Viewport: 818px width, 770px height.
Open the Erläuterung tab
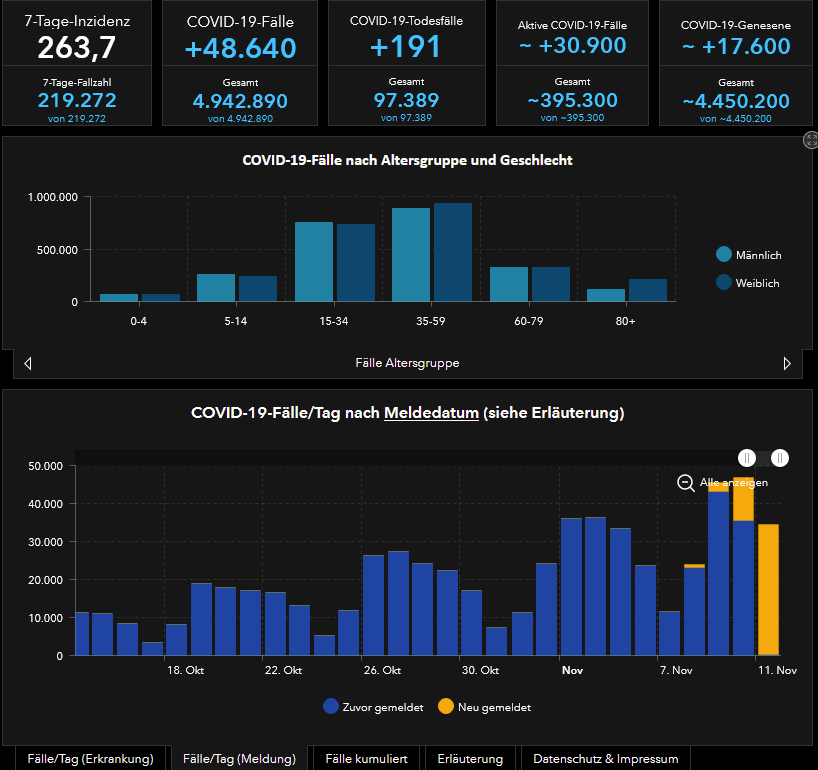click(x=470, y=758)
